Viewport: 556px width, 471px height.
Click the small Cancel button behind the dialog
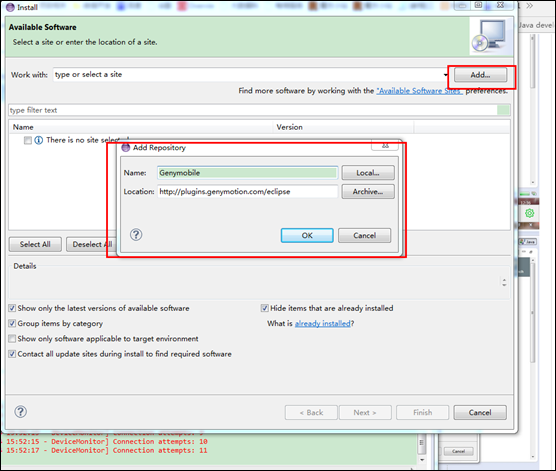click(x=458, y=451)
